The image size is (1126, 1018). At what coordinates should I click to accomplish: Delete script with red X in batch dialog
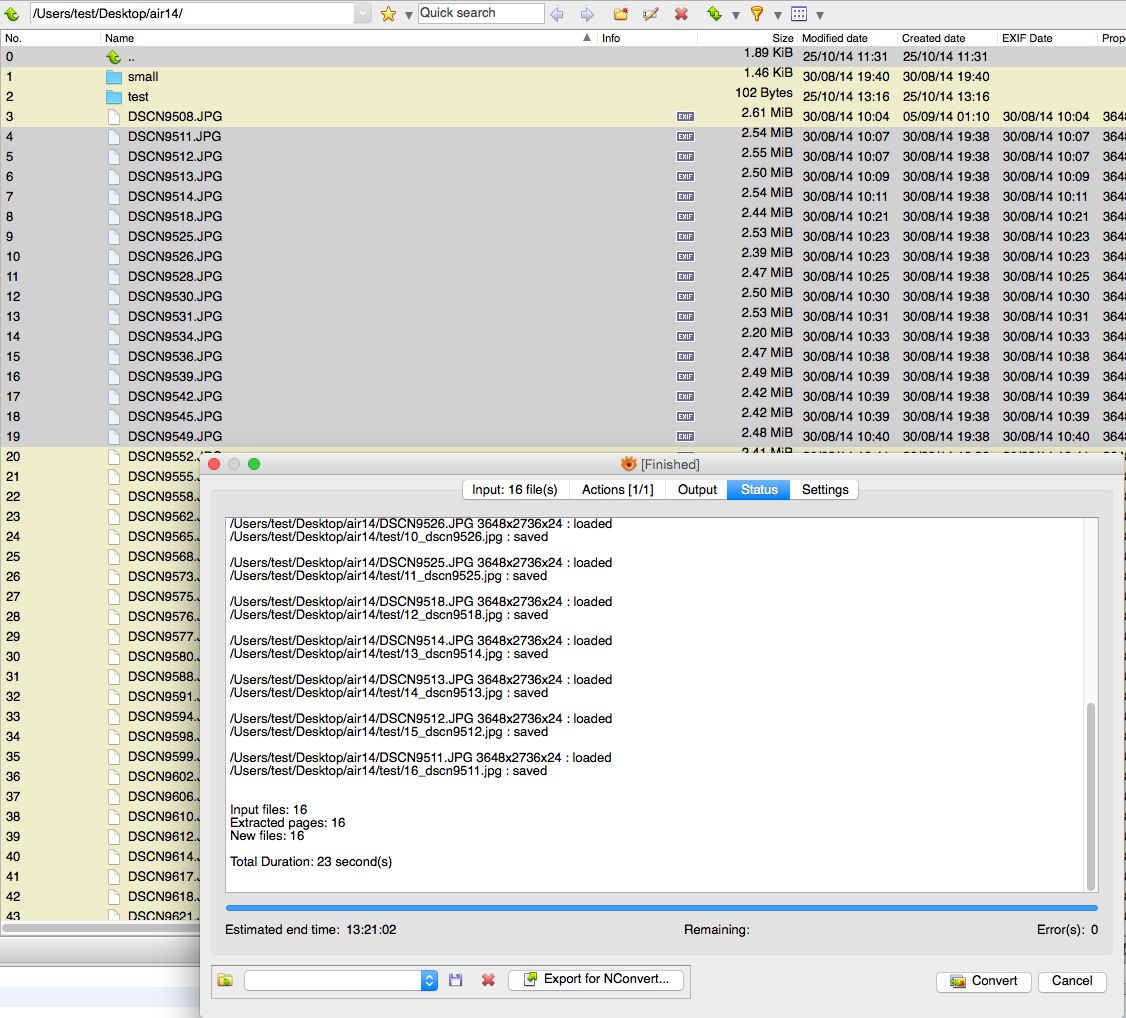(488, 980)
